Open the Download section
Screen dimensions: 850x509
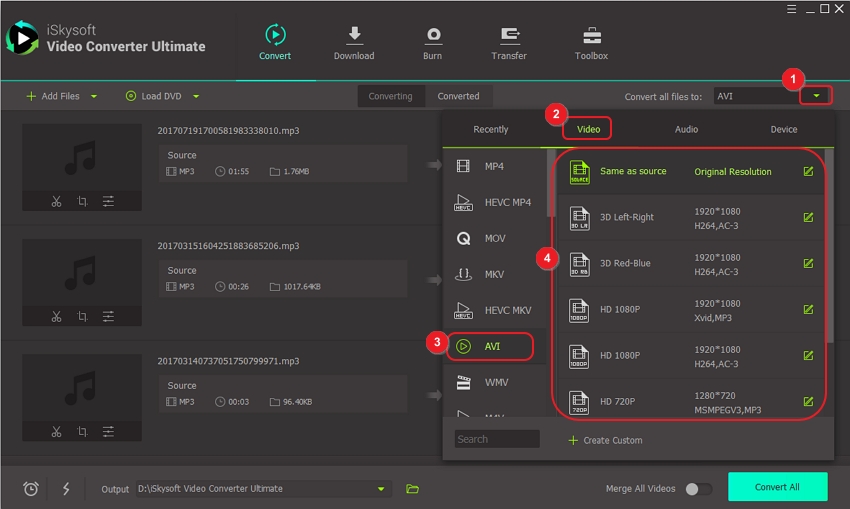point(354,42)
